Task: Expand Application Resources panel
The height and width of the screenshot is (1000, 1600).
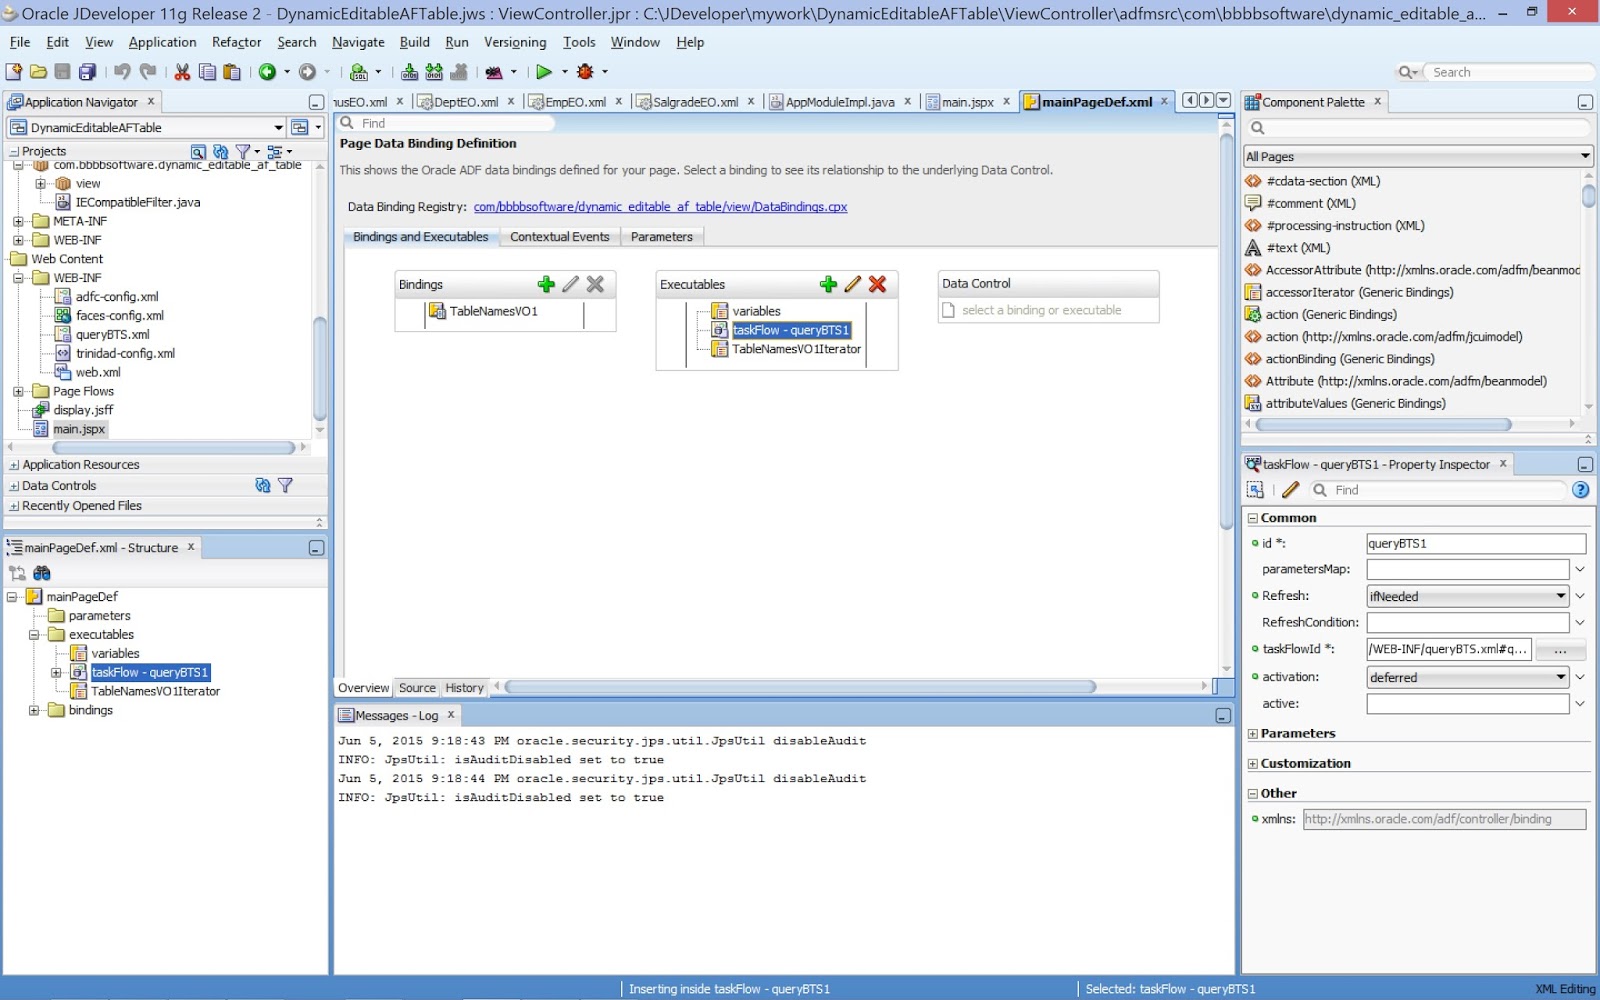Action: pos(14,465)
